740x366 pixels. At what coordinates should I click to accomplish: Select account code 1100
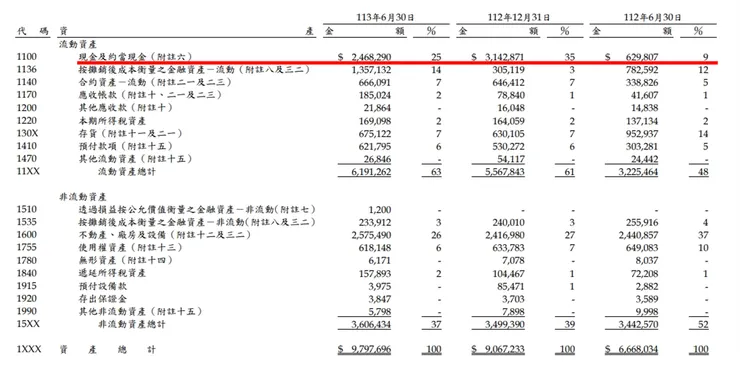[x=27, y=57]
